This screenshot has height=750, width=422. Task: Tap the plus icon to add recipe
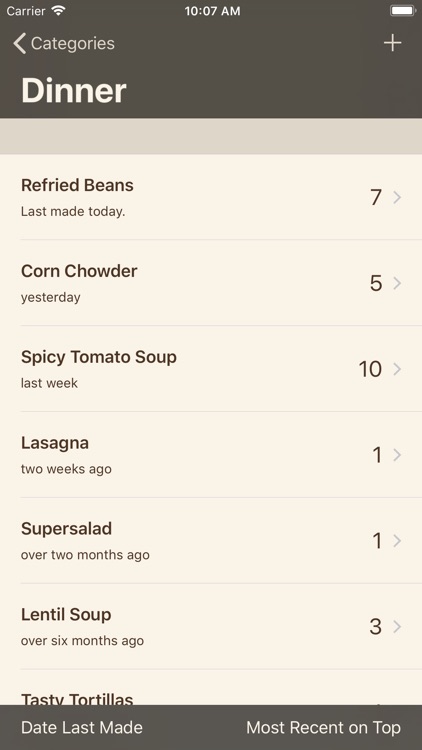(392, 43)
